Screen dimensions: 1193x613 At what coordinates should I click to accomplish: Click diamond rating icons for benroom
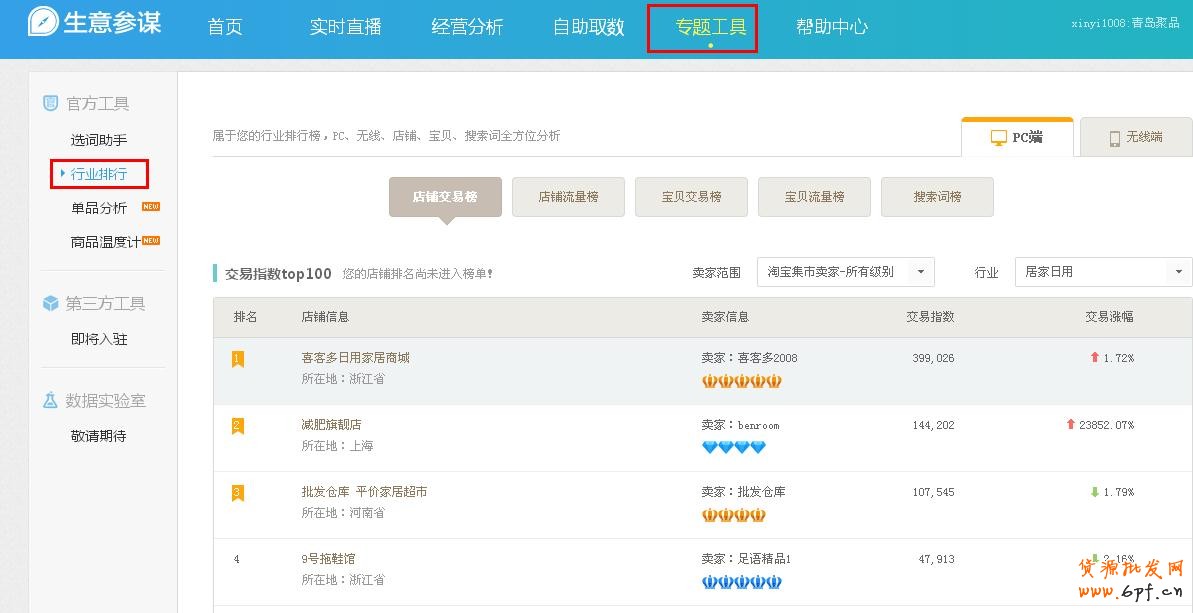coord(734,447)
